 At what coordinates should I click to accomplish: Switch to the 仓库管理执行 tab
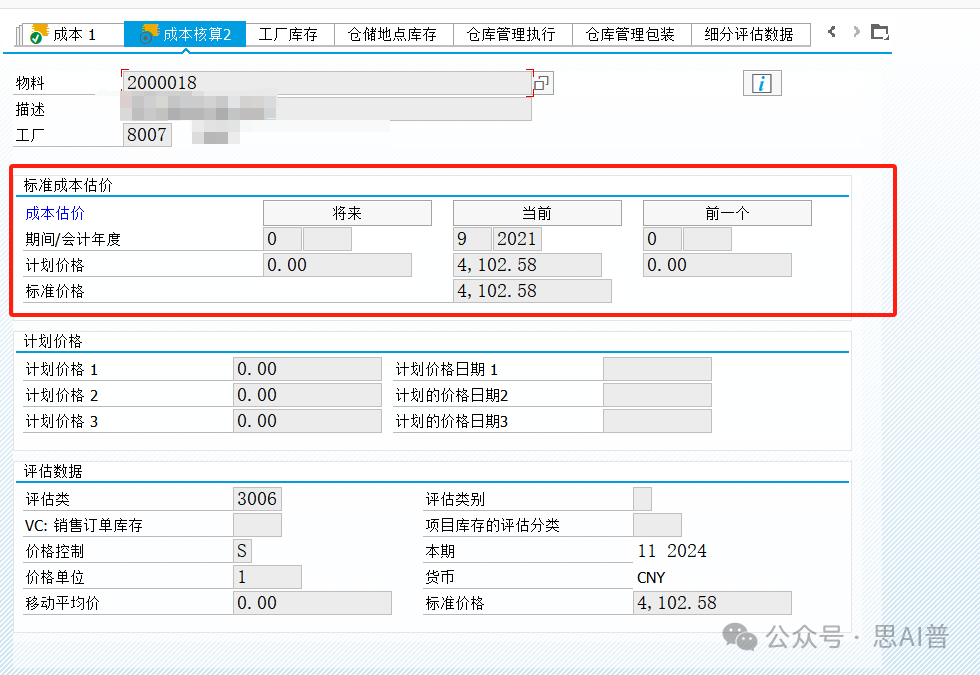pos(511,34)
